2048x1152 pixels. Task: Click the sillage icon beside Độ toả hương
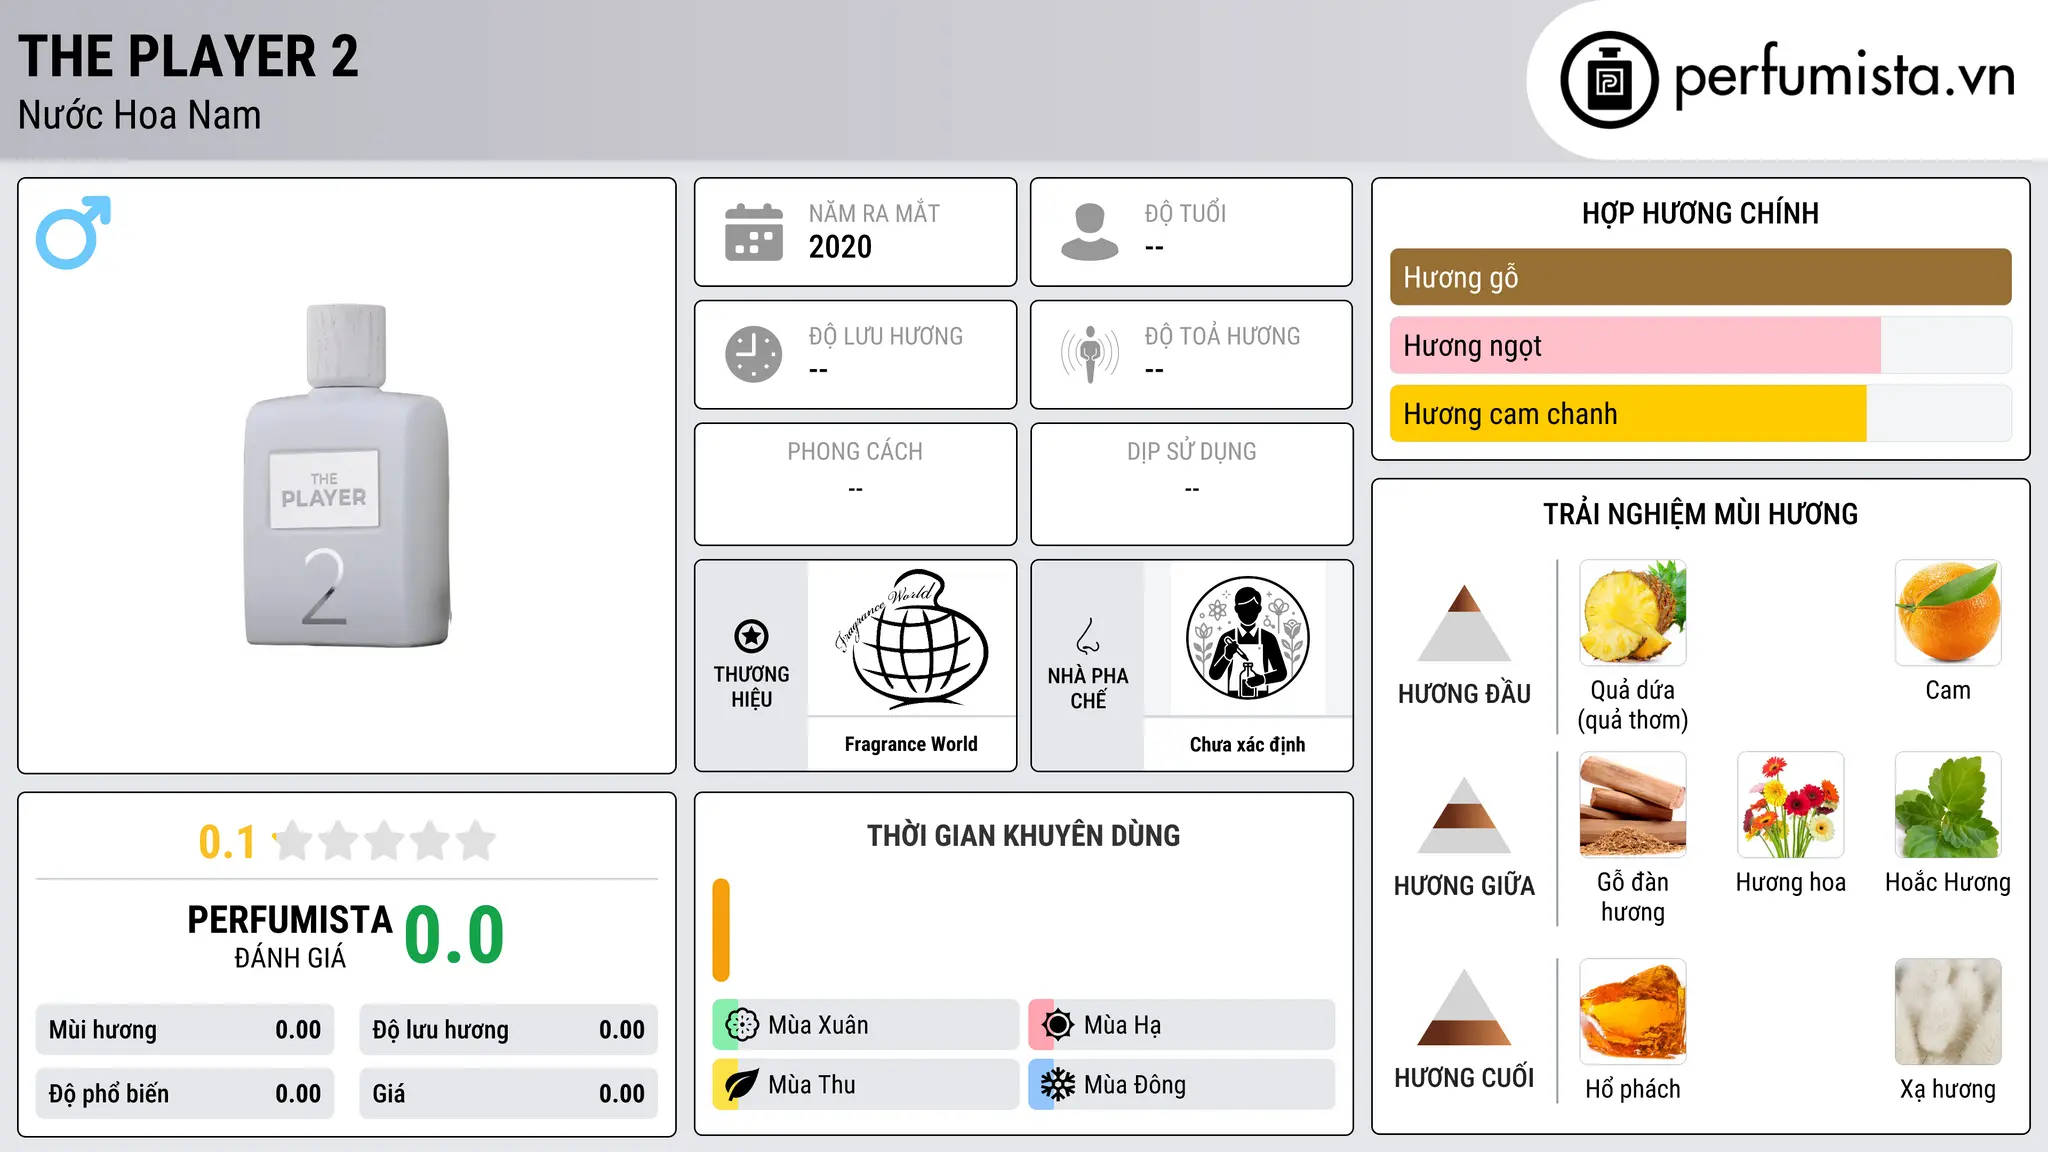coord(1090,354)
